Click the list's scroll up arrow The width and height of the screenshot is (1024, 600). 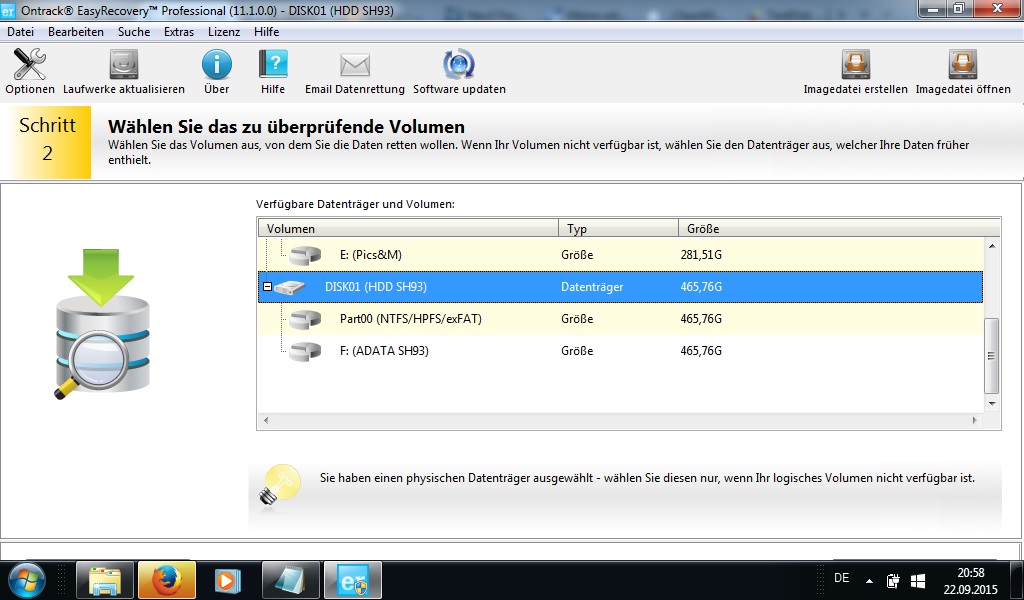pyautogui.click(x=992, y=246)
